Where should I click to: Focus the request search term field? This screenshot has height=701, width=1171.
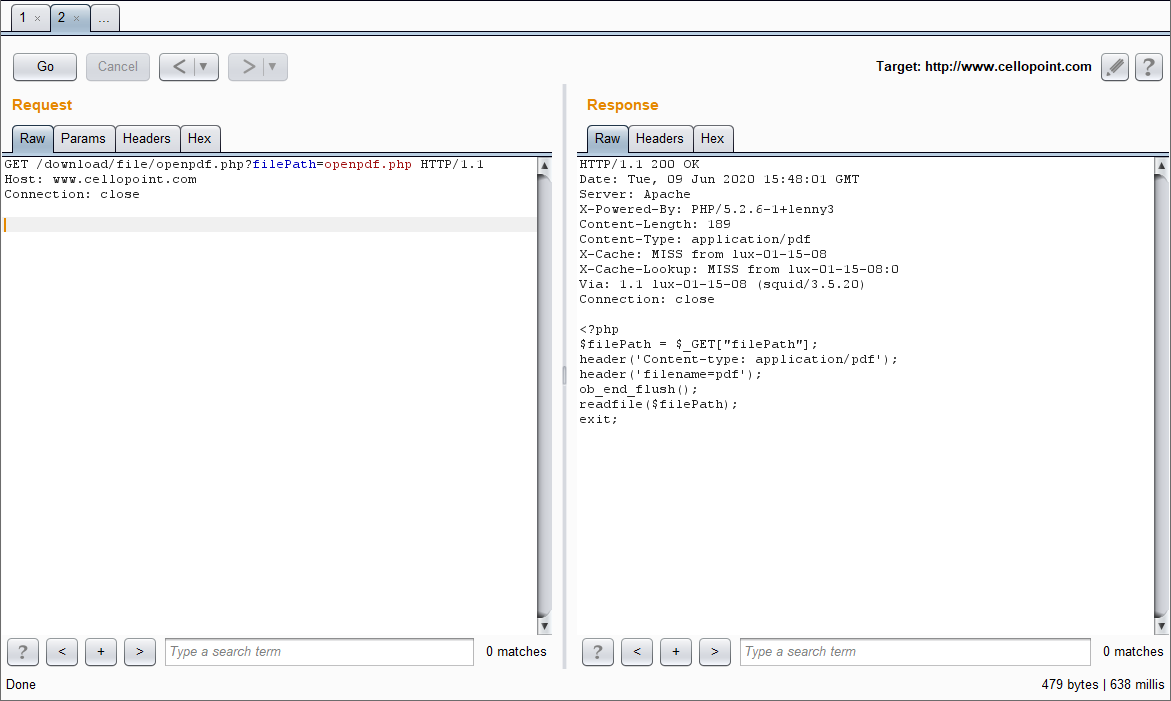point(320,652)
